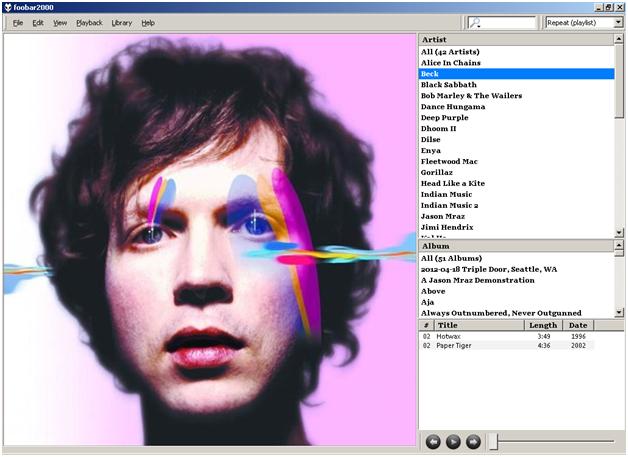The image size is (628, 457).
Task: Click the foobar2000 title bar icon
Action: point(9,6)
